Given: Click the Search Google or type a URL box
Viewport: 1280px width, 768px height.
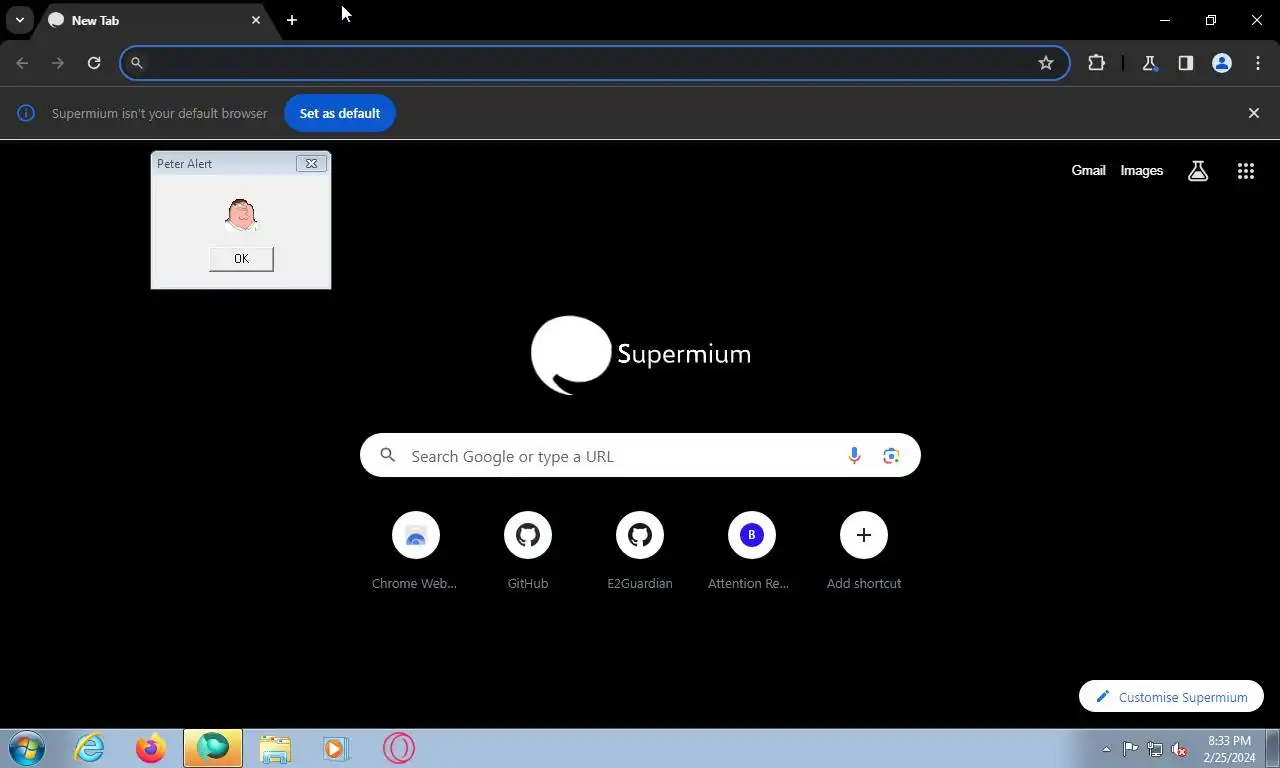Looking at the screenshot, I should pos(640,456).
